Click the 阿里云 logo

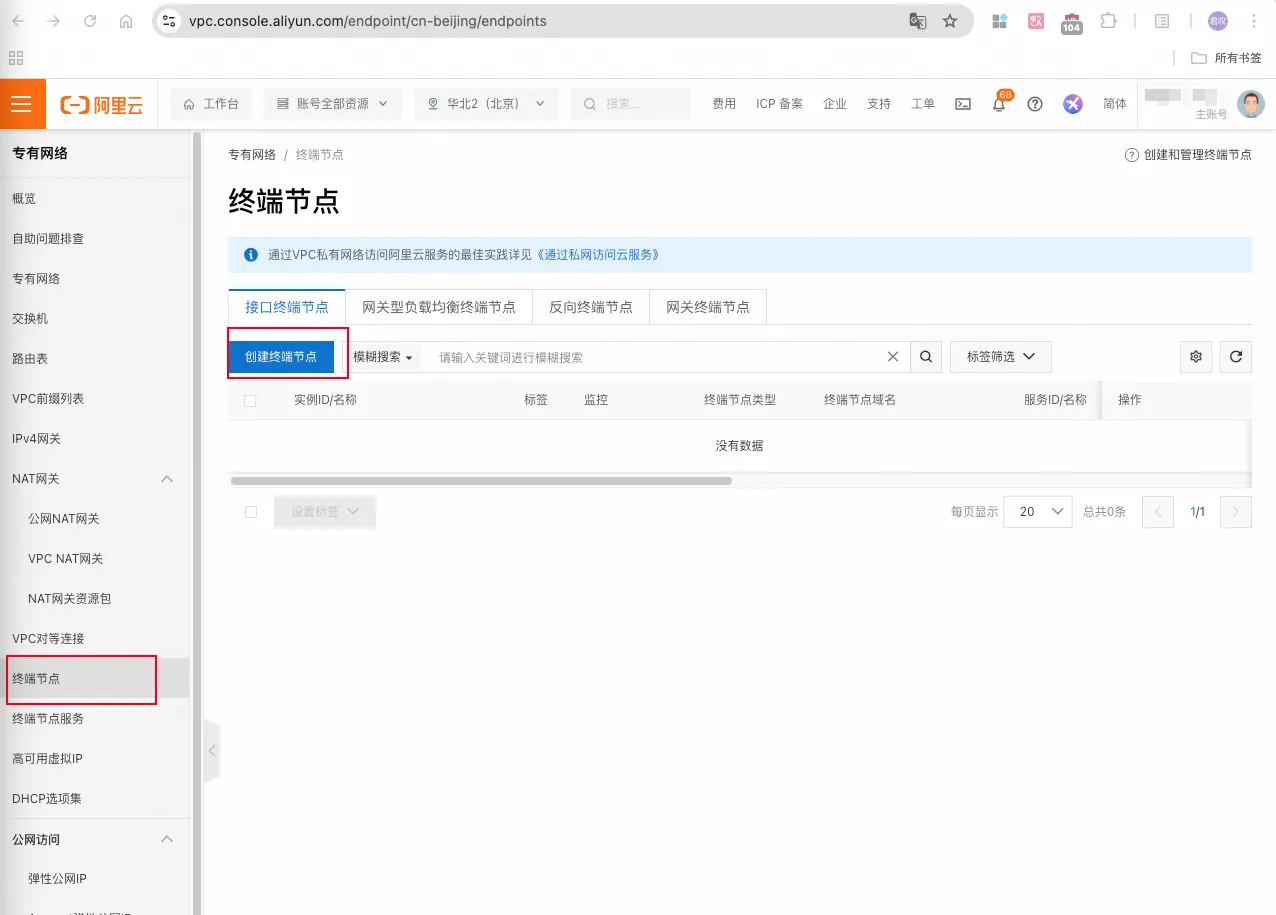tap(102, 104)
